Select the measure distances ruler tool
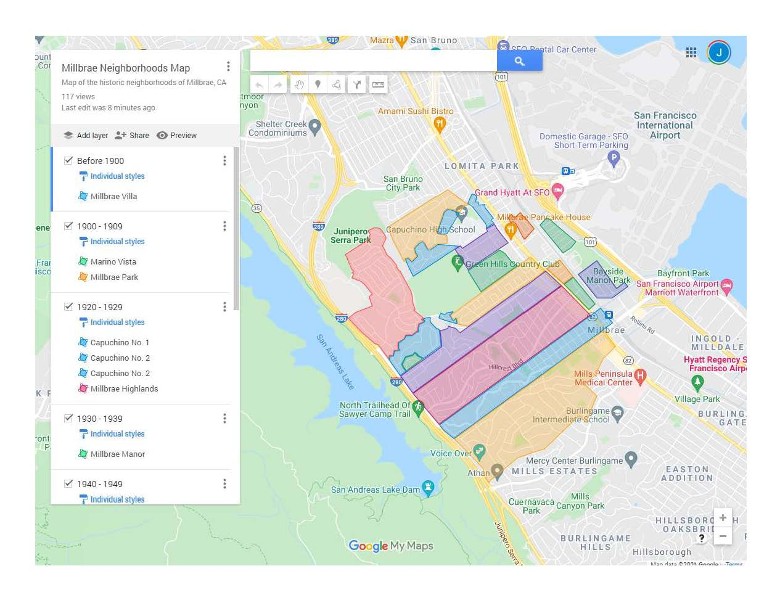Image resolution: width=780 pixels, height=603 pixels. [x=378, y=85]
